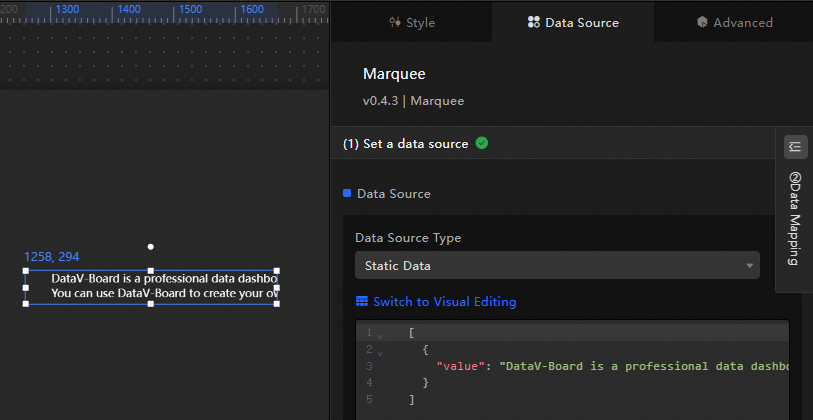Click the top-center resize handle of the marquee
The width and height of the screenshot is (813, 420).
point(151,271)
